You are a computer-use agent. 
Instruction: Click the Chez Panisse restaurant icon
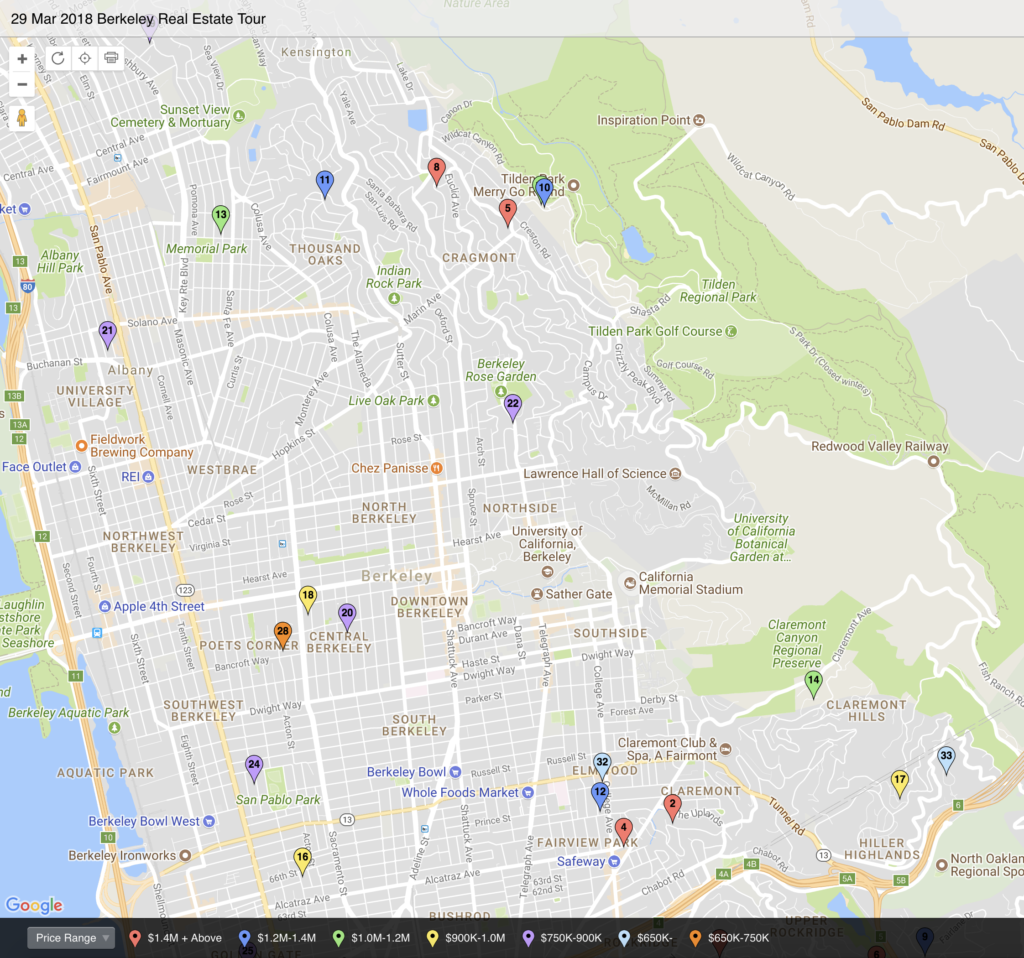click(x=437, y=468)
